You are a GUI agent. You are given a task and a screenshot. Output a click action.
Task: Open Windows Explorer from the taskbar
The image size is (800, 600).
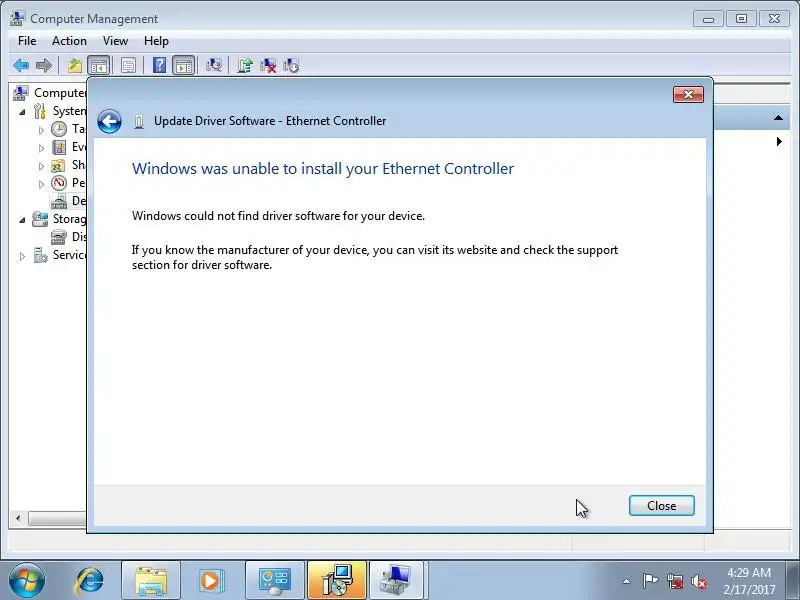[x=151, y=581]
